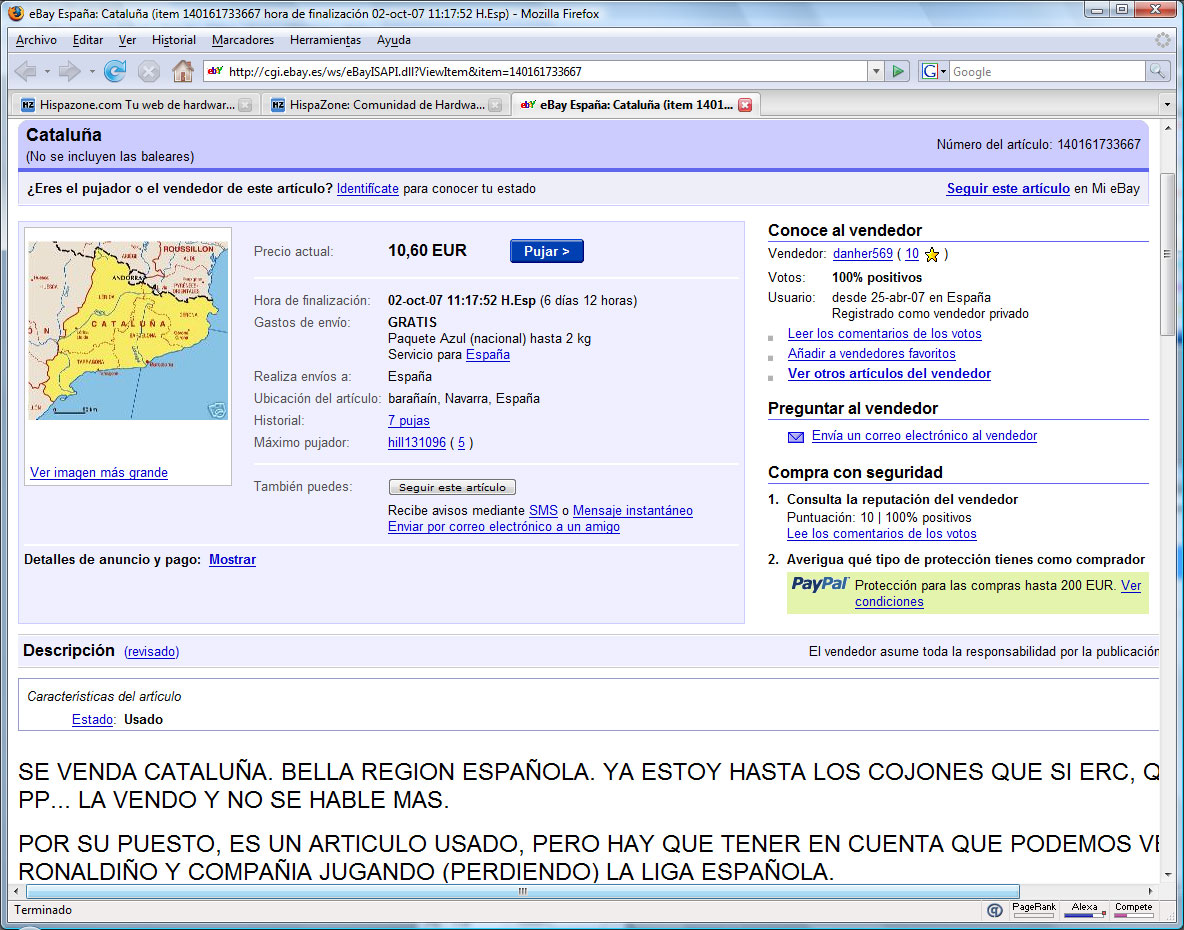Open the Editar menu

(x=88, y=40)
